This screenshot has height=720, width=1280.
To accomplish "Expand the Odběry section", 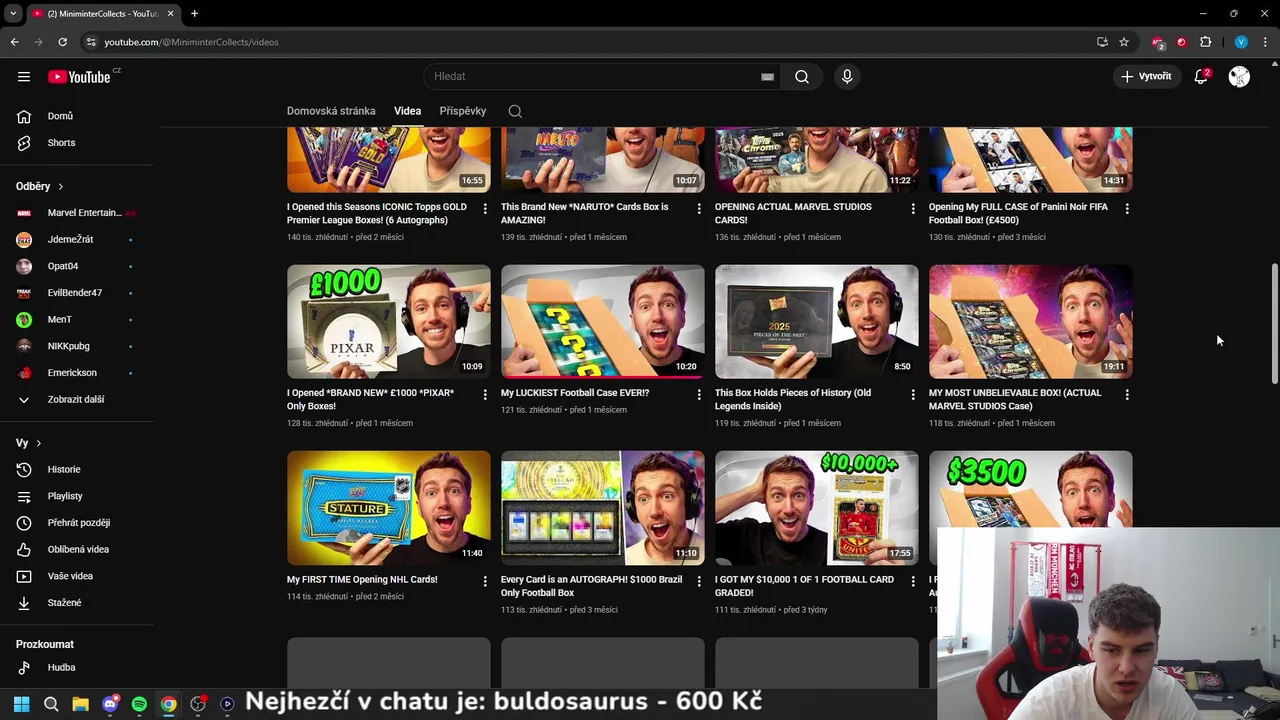I will tap(40, 186).
